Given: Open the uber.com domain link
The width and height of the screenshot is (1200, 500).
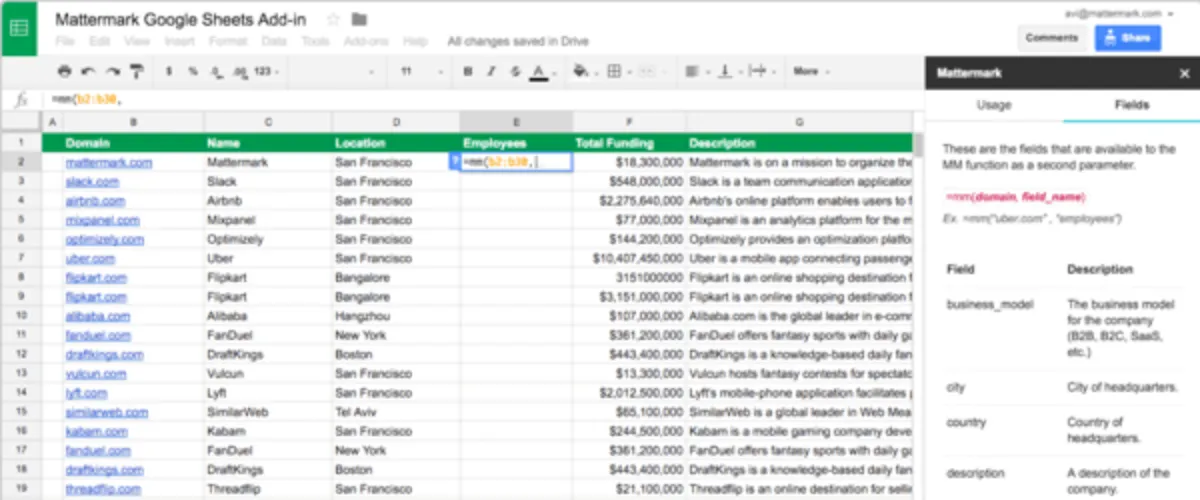Looking at the screenshot, I should (90, 259).
